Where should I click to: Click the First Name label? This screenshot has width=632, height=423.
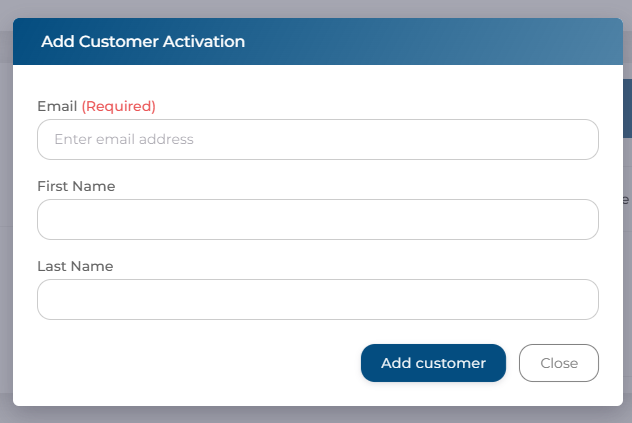[76, 186]
